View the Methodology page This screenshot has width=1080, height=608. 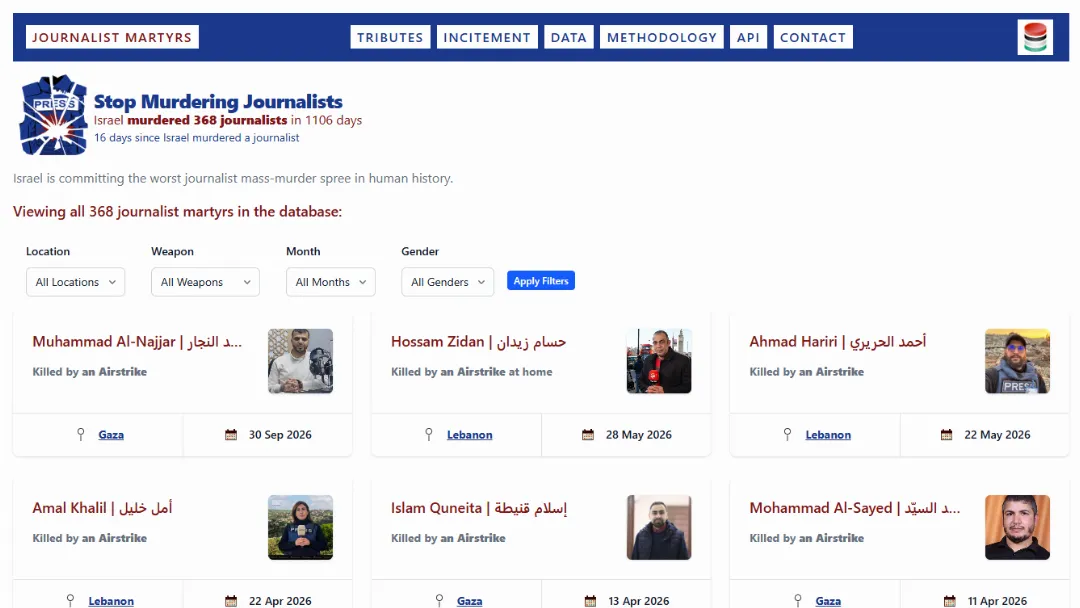click(x=662, y=37)
